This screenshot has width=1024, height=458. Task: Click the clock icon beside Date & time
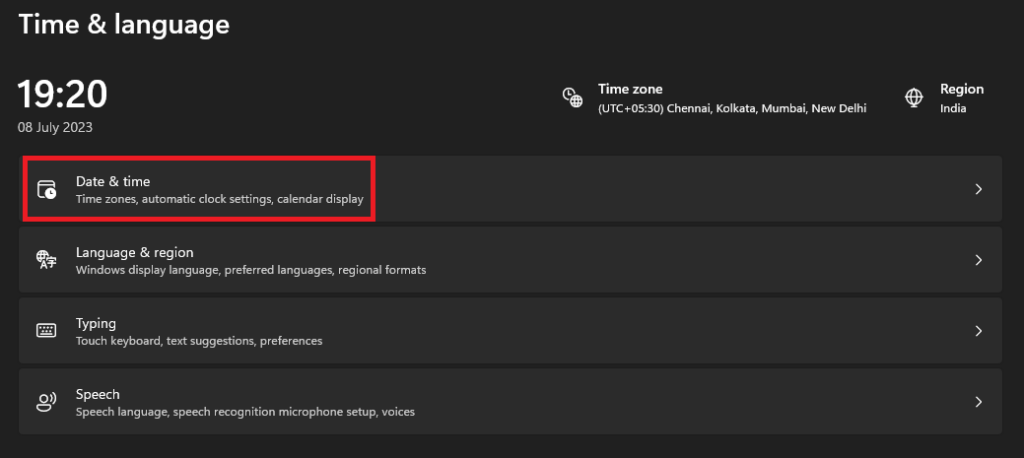(x=47, y=189)
